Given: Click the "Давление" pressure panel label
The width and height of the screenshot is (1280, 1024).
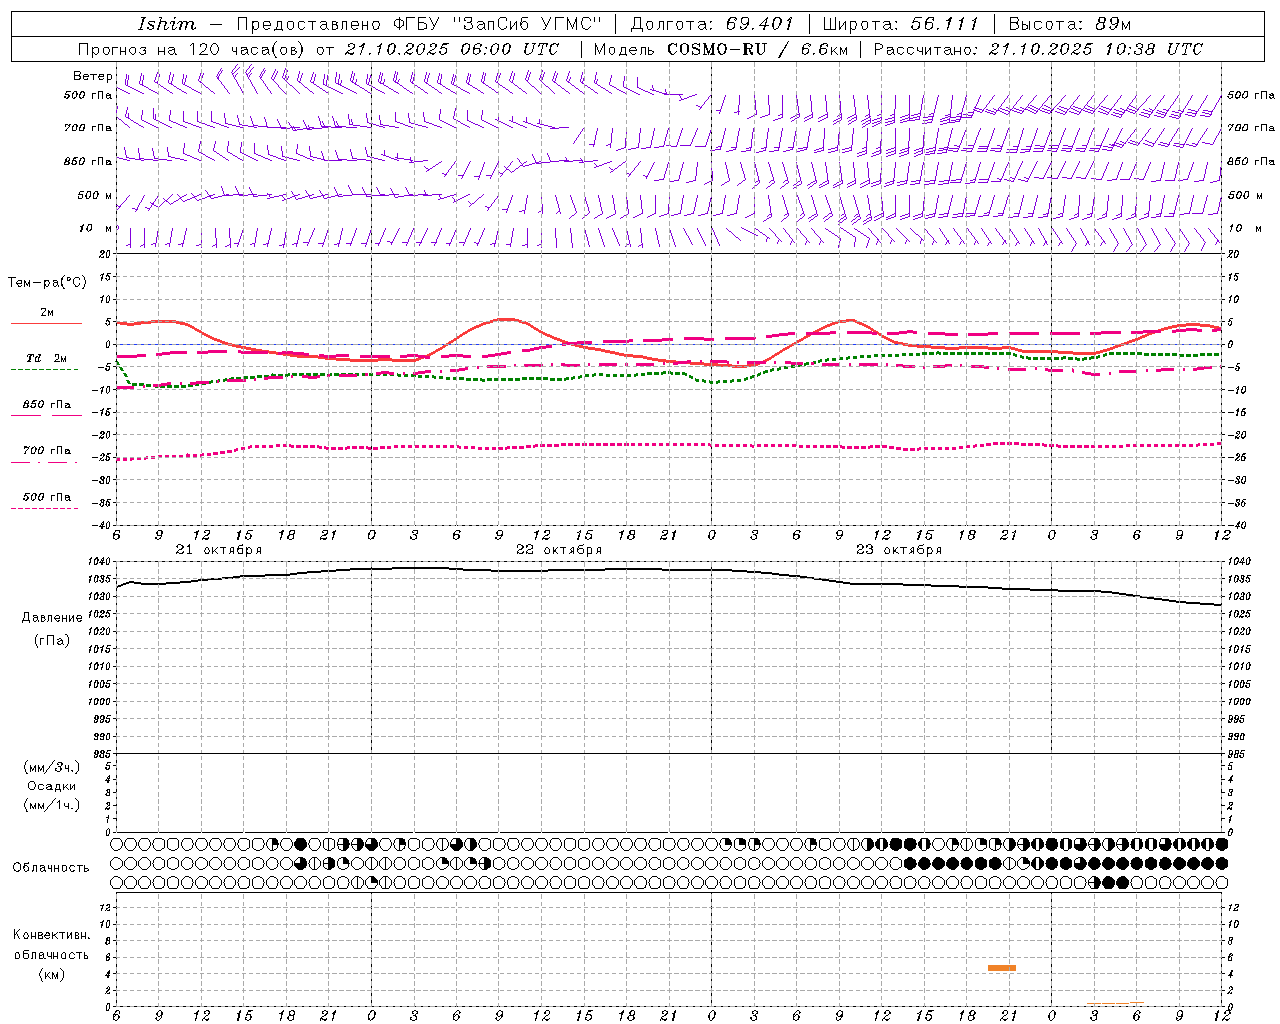Looking at the screenshot, I should tap(52, 618).
